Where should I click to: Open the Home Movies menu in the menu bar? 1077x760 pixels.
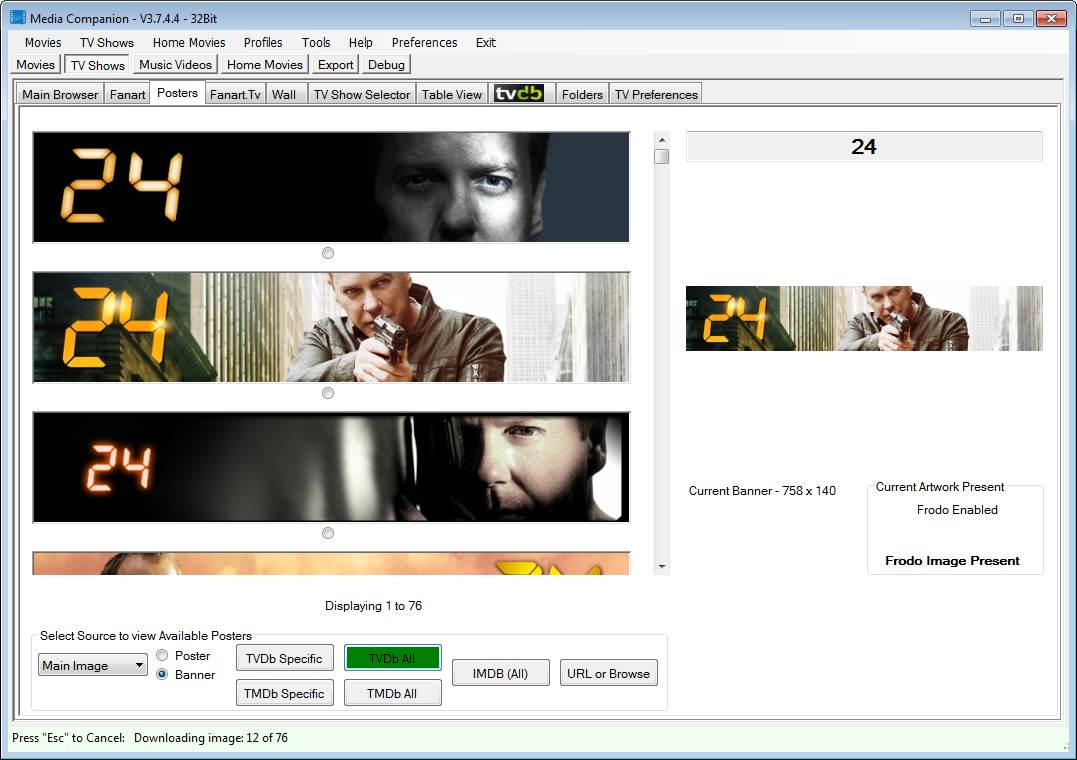[x=189, y=43]
